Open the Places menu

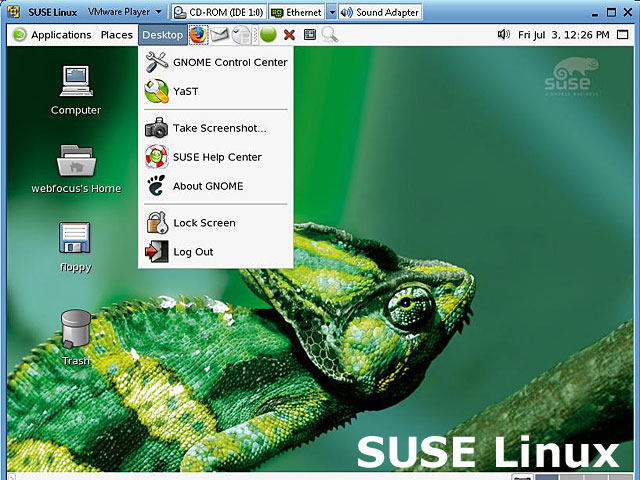click(116, 35)
